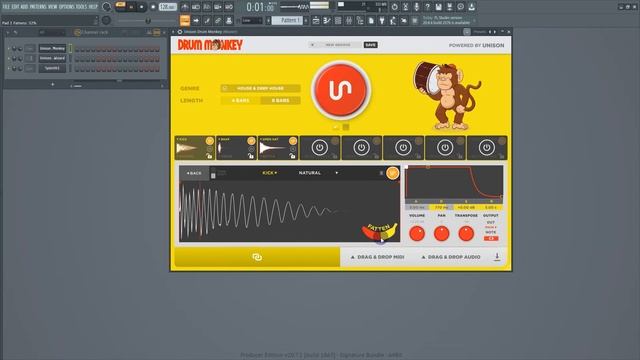This screenshot has width=640, height=360.
Task: Open the OUTPUT note selector
Action: 491,238
